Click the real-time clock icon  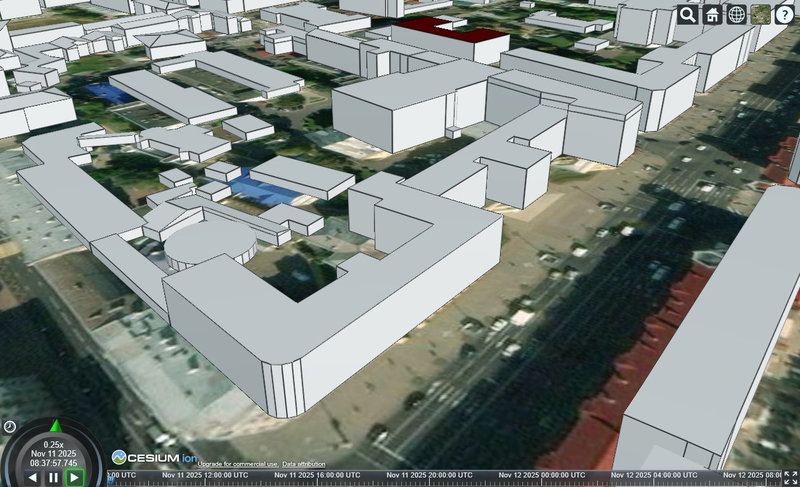coord(9,426)
